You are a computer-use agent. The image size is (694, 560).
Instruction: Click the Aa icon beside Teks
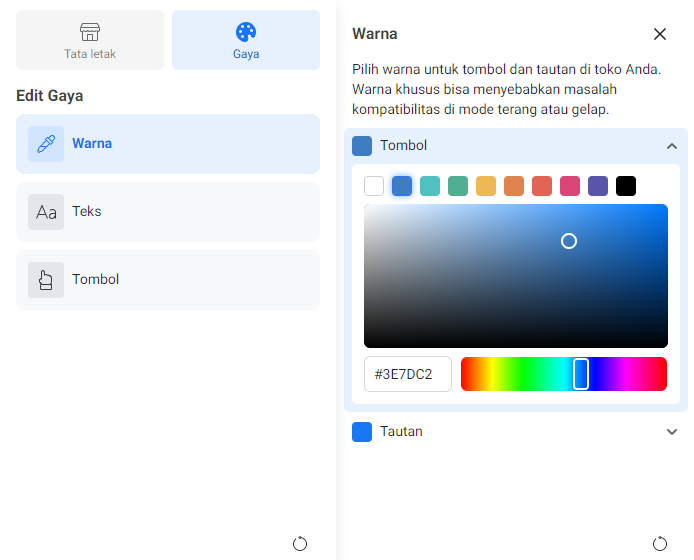[46, 212]
